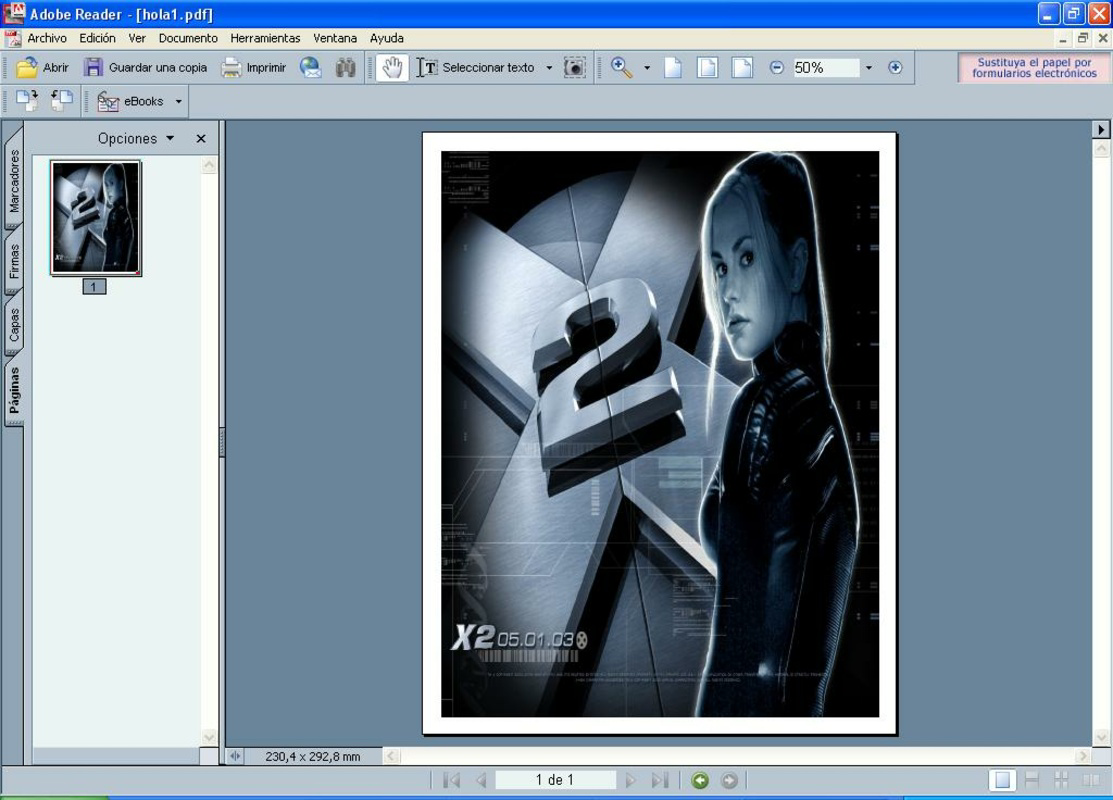This screenshot has width=1113, height=800.
Task: Select continuous facing layout toggle
Action: tap(1061, 780)
